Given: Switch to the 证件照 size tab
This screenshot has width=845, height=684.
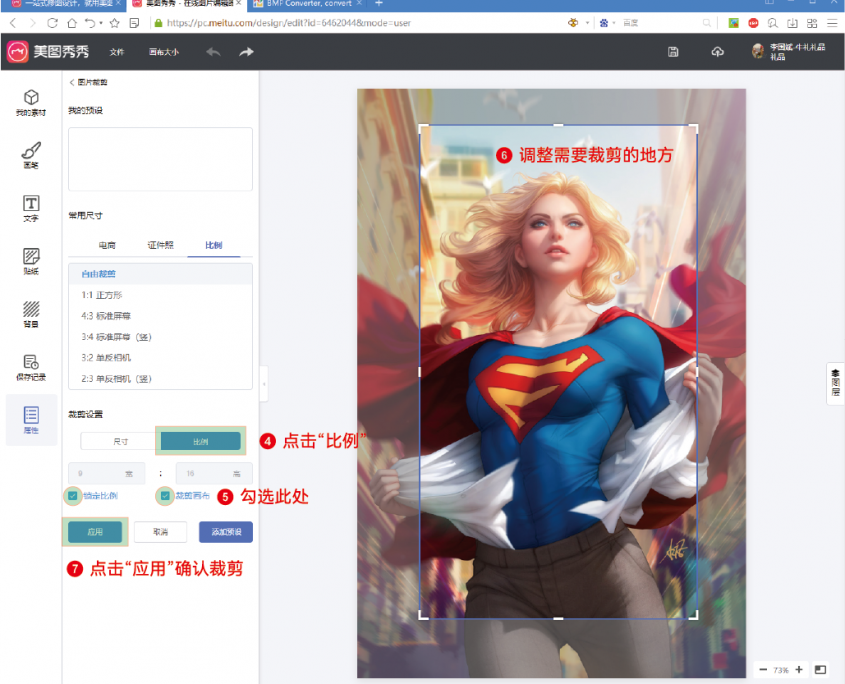Looking at the screenshot, I should (x=160, y=245).
